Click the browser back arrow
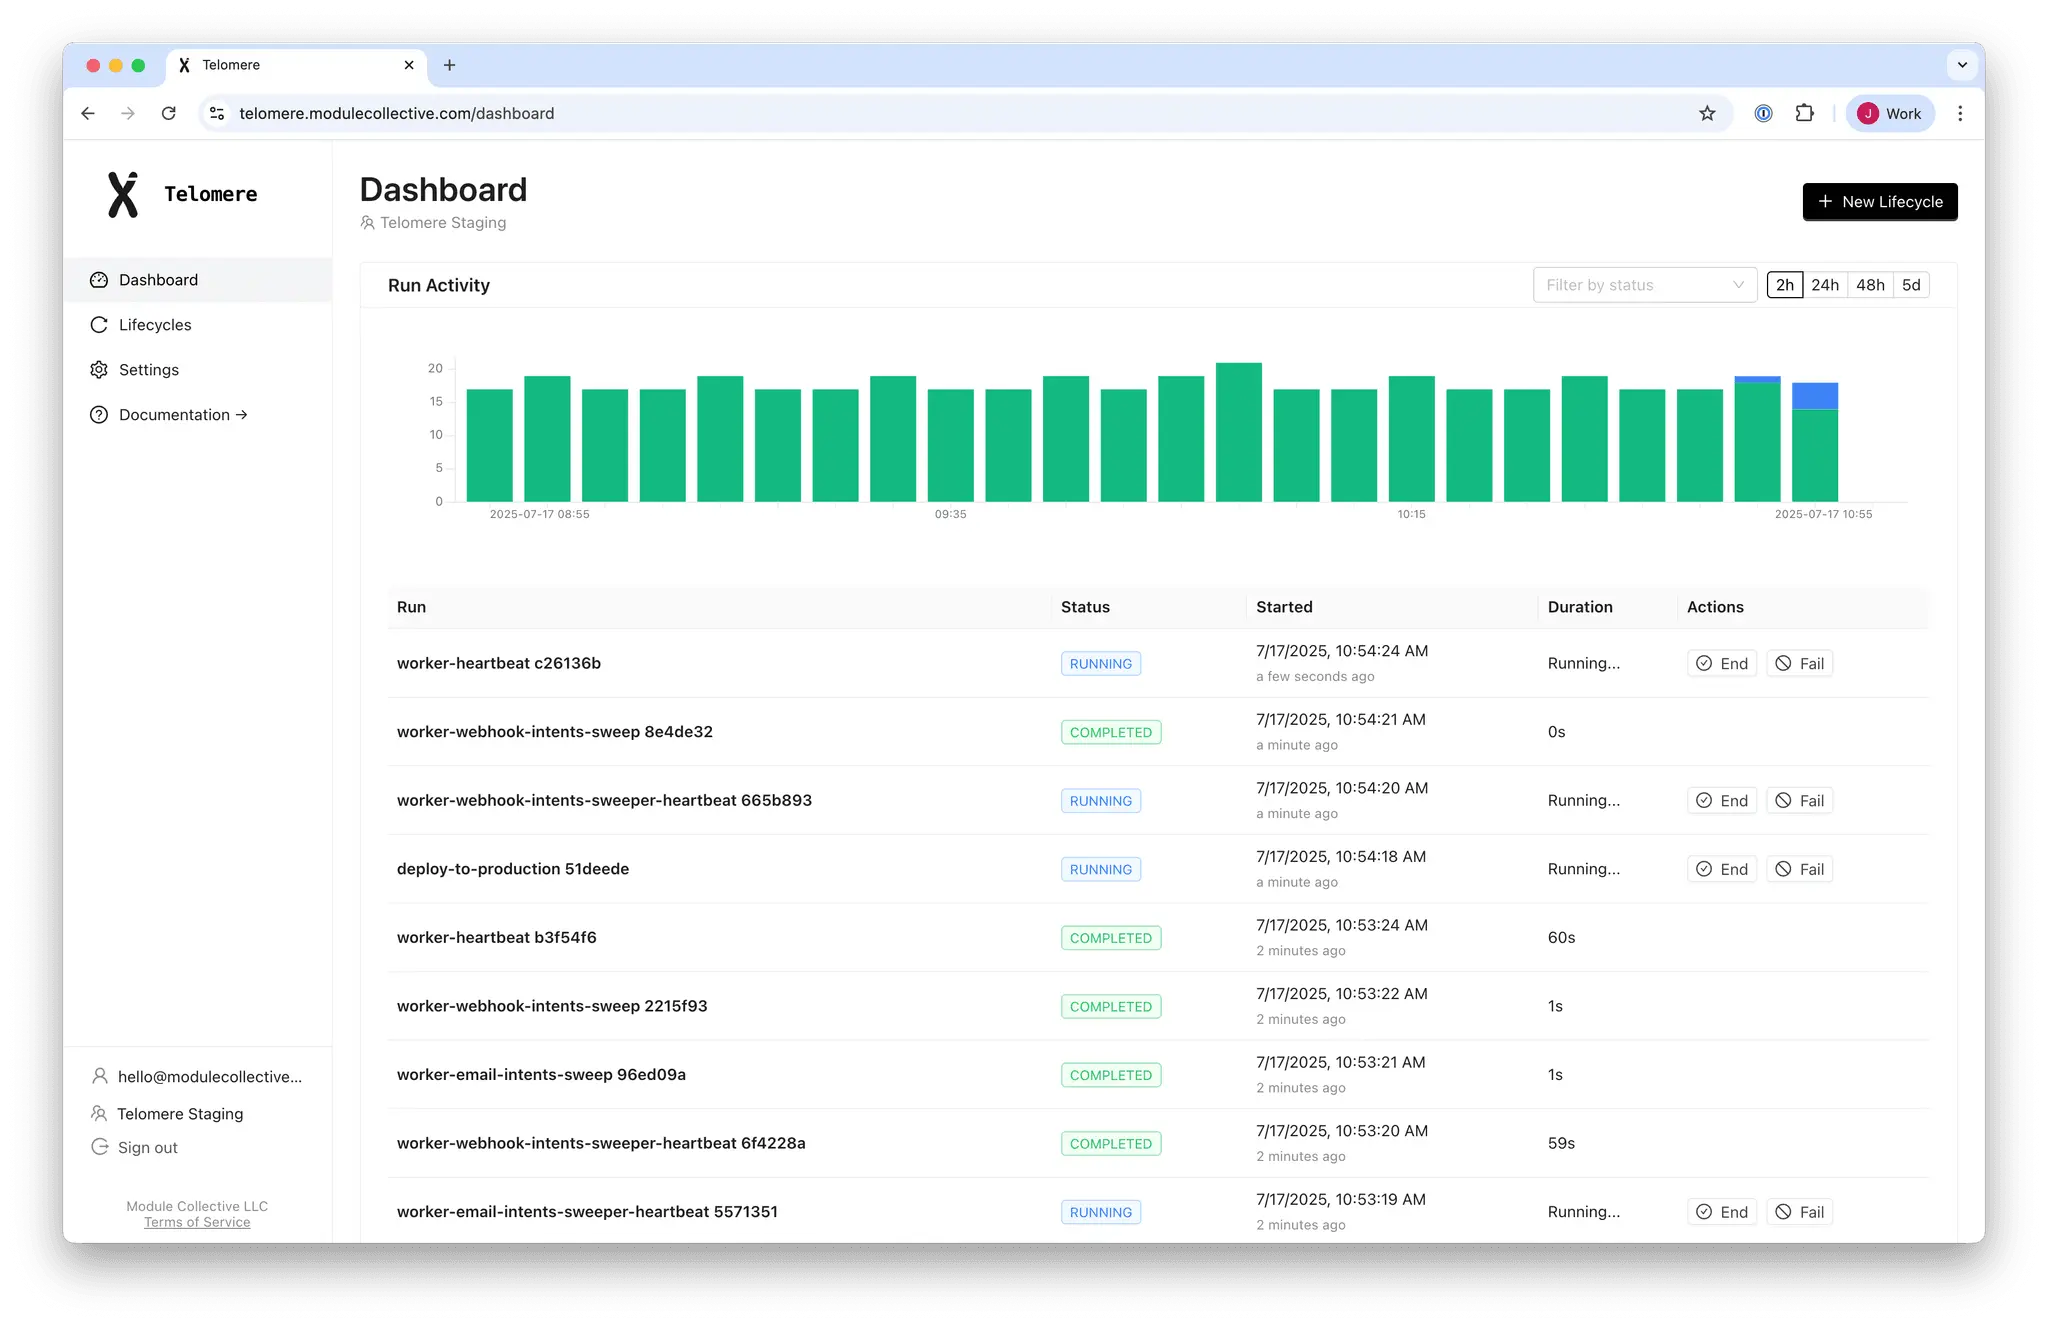The height and width of the screenshot is (1326, 2048). pos(88,113)
